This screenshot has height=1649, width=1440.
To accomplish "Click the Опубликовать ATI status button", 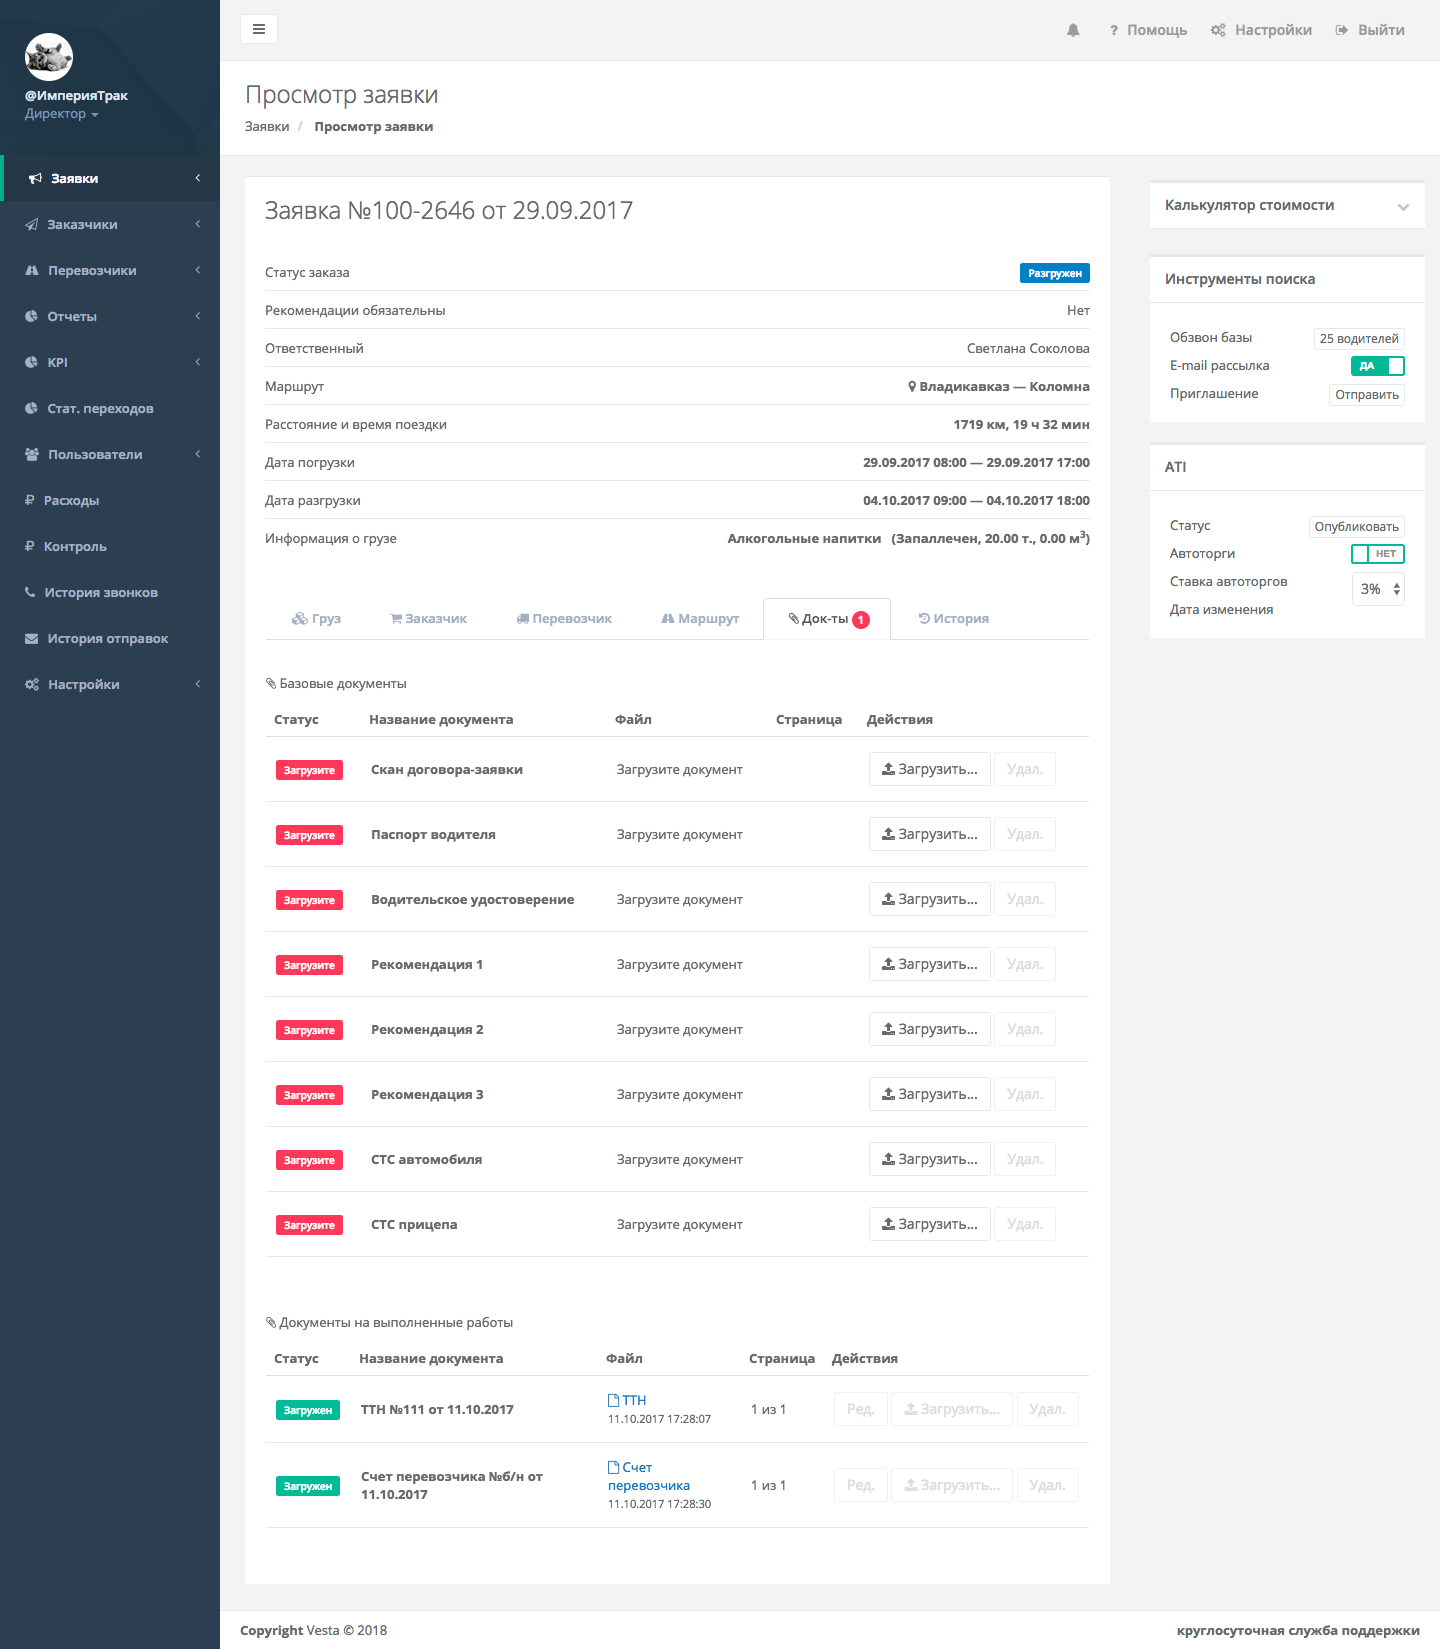I will point(1356,527).
